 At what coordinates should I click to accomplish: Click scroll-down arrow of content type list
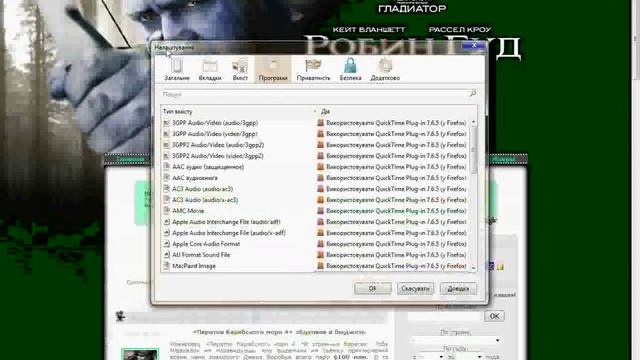click(473, 268)
